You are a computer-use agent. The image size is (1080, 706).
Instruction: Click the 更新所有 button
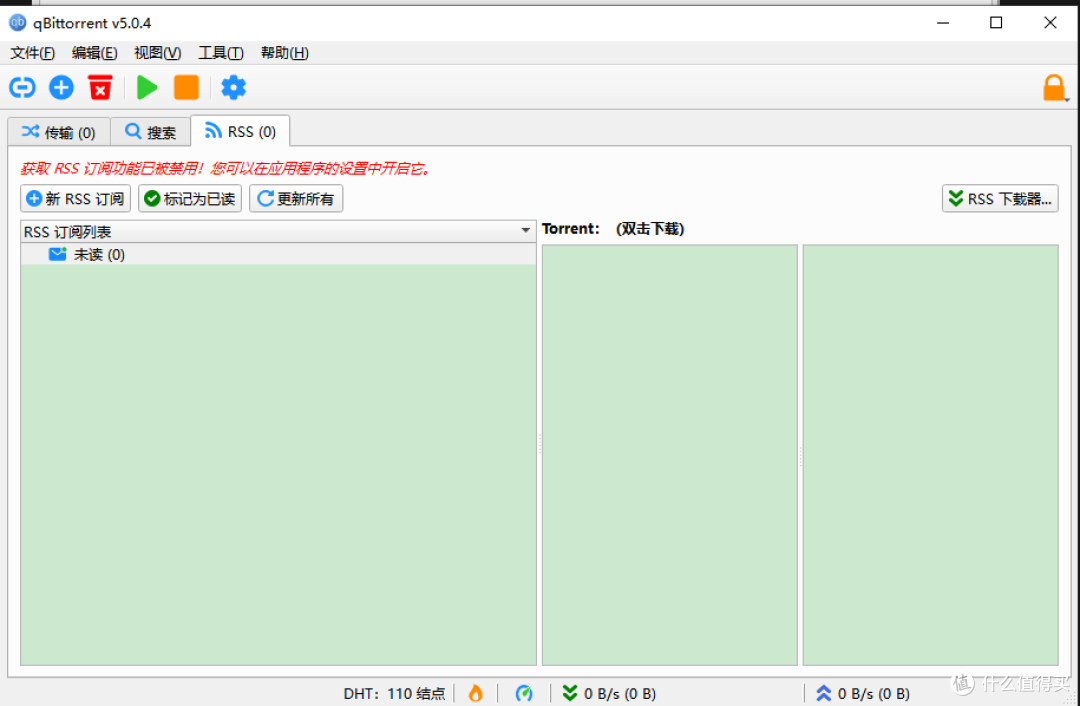295,199
